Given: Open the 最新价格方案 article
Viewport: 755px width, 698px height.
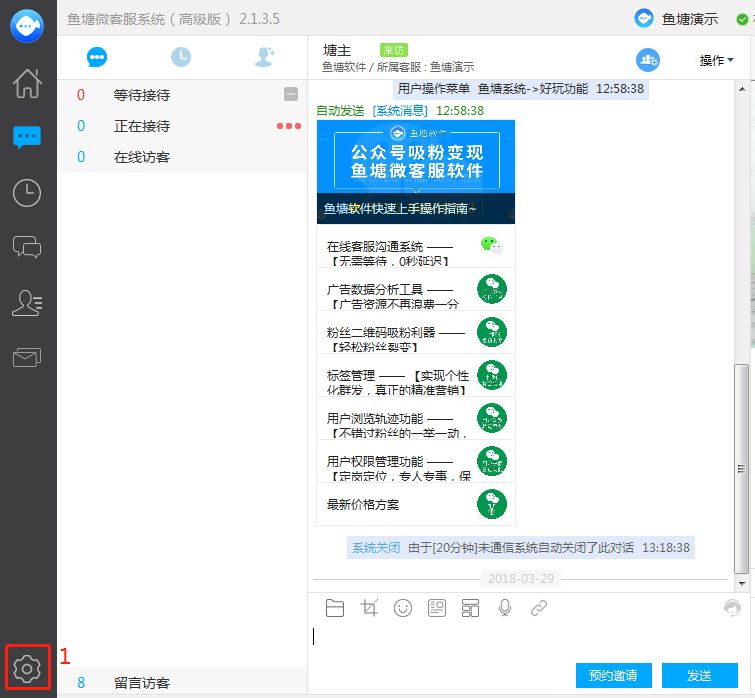Looking at the screenshot, I should (416, 504).
